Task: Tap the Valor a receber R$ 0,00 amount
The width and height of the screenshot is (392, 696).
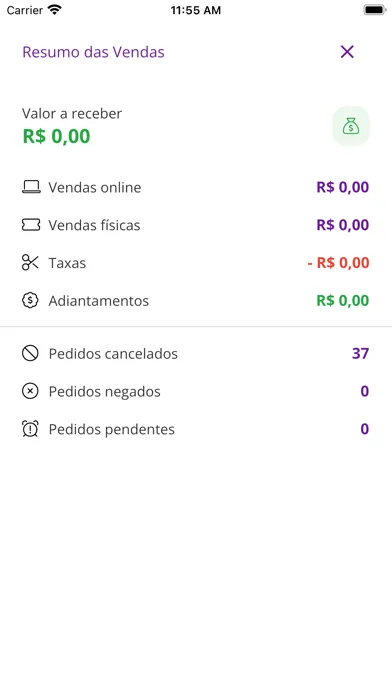Action: (x=56, y=136)
